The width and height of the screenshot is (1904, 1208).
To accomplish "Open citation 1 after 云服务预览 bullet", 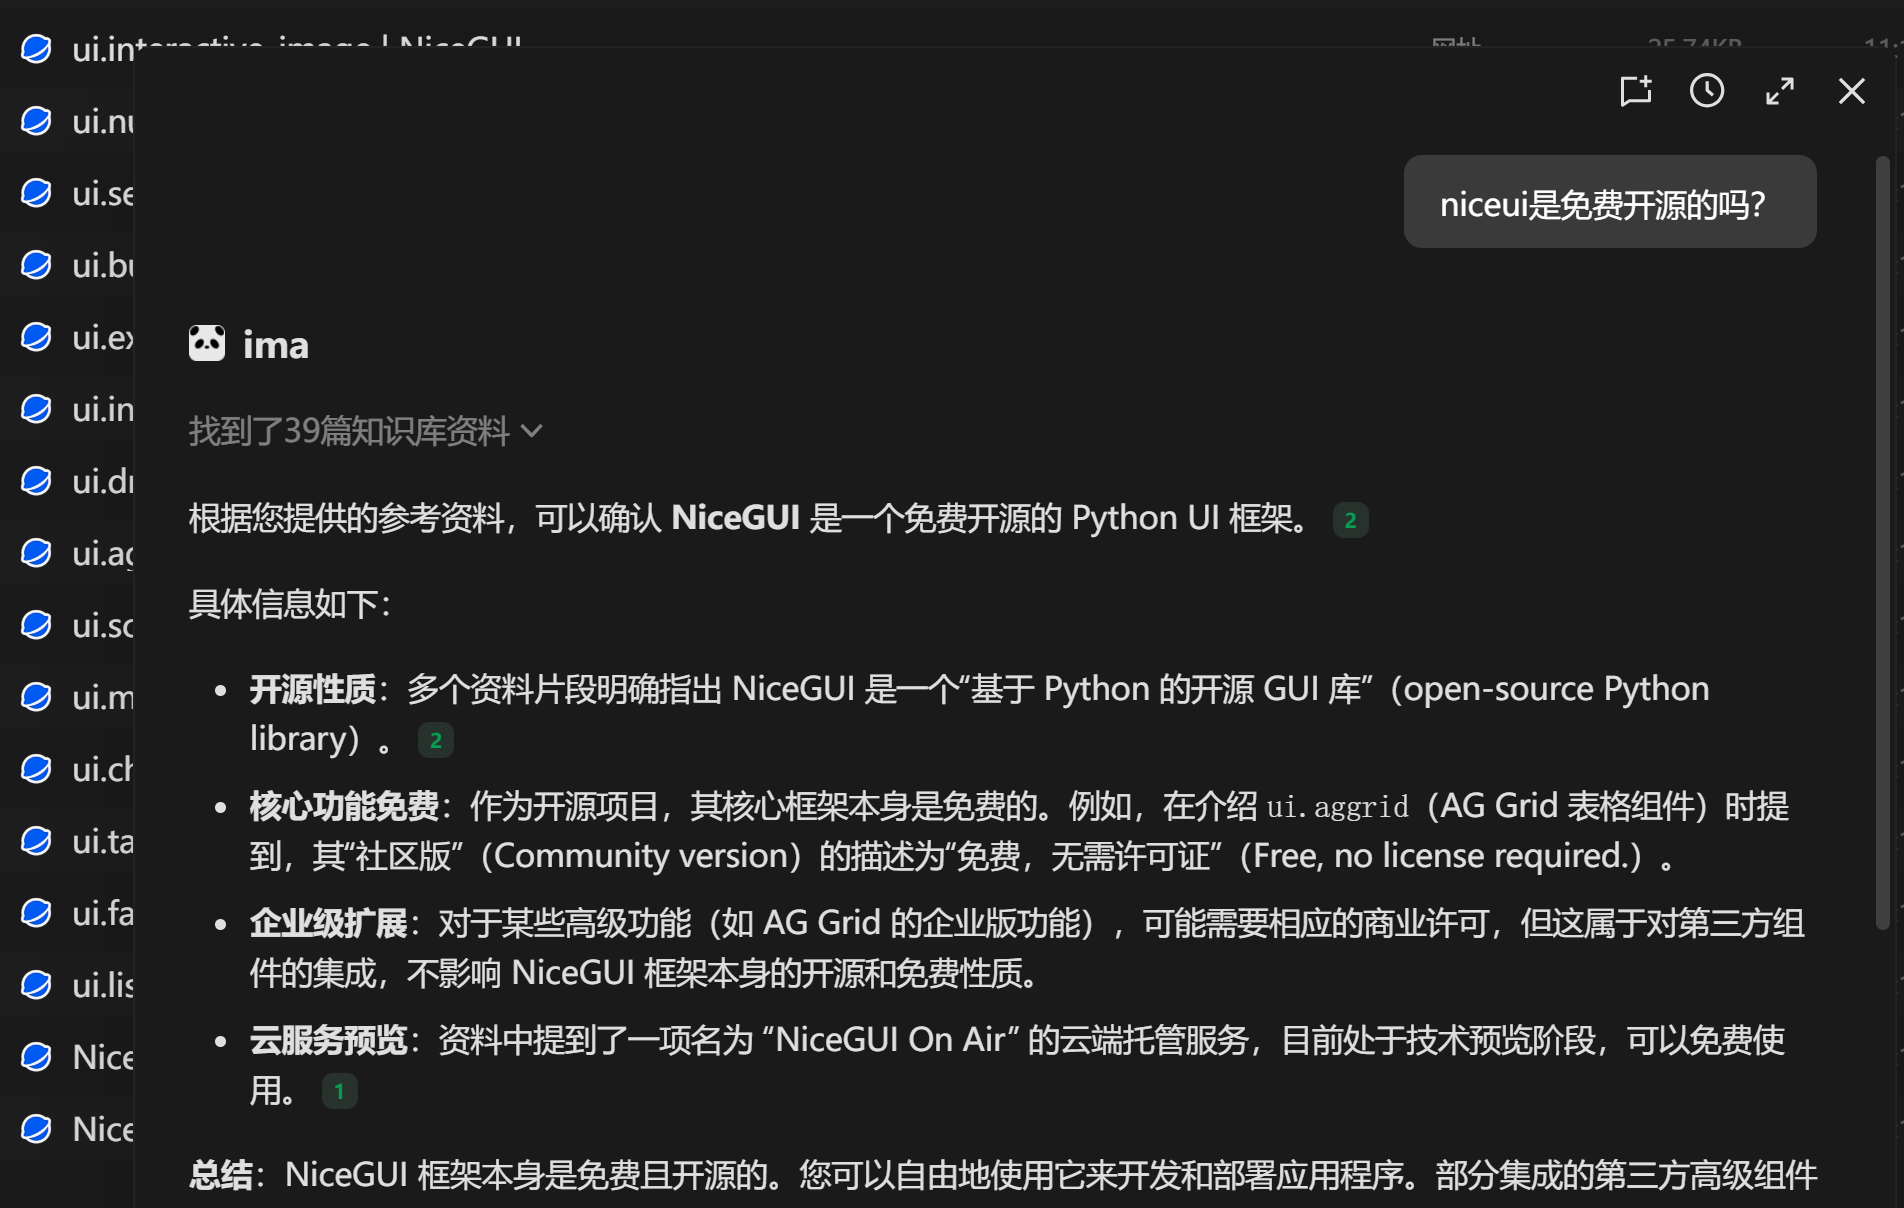I will (339, 1091).
